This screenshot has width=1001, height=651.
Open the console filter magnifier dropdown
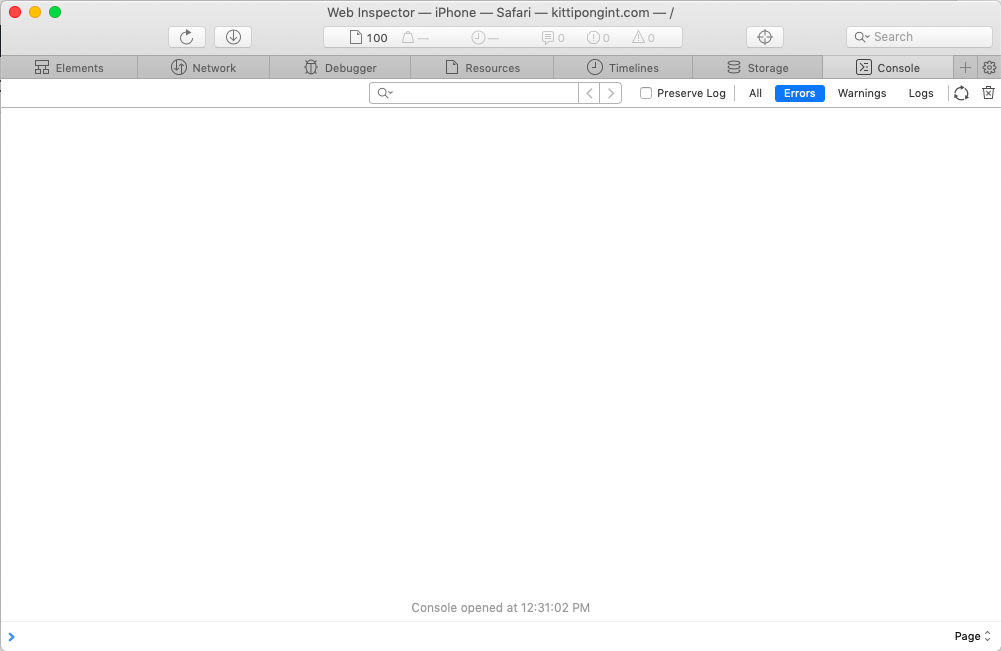[x=385, y=93]
